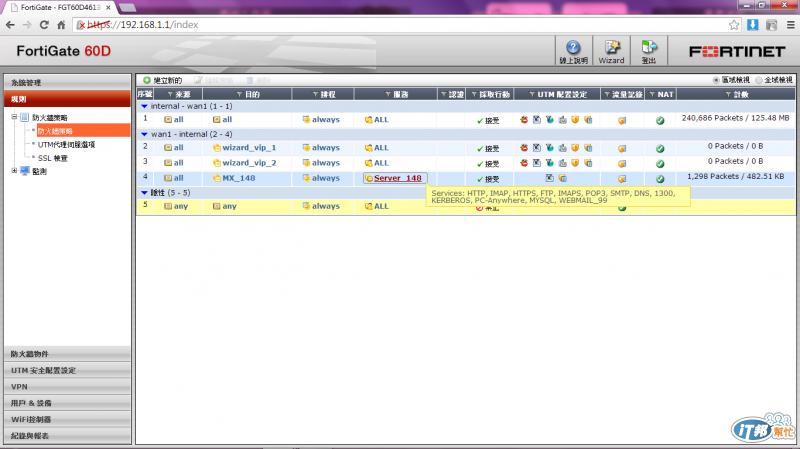This screenshot has height=449, width=800.
Task: Click orange shield UTM icon in policy 1
Action: point(575,120)
